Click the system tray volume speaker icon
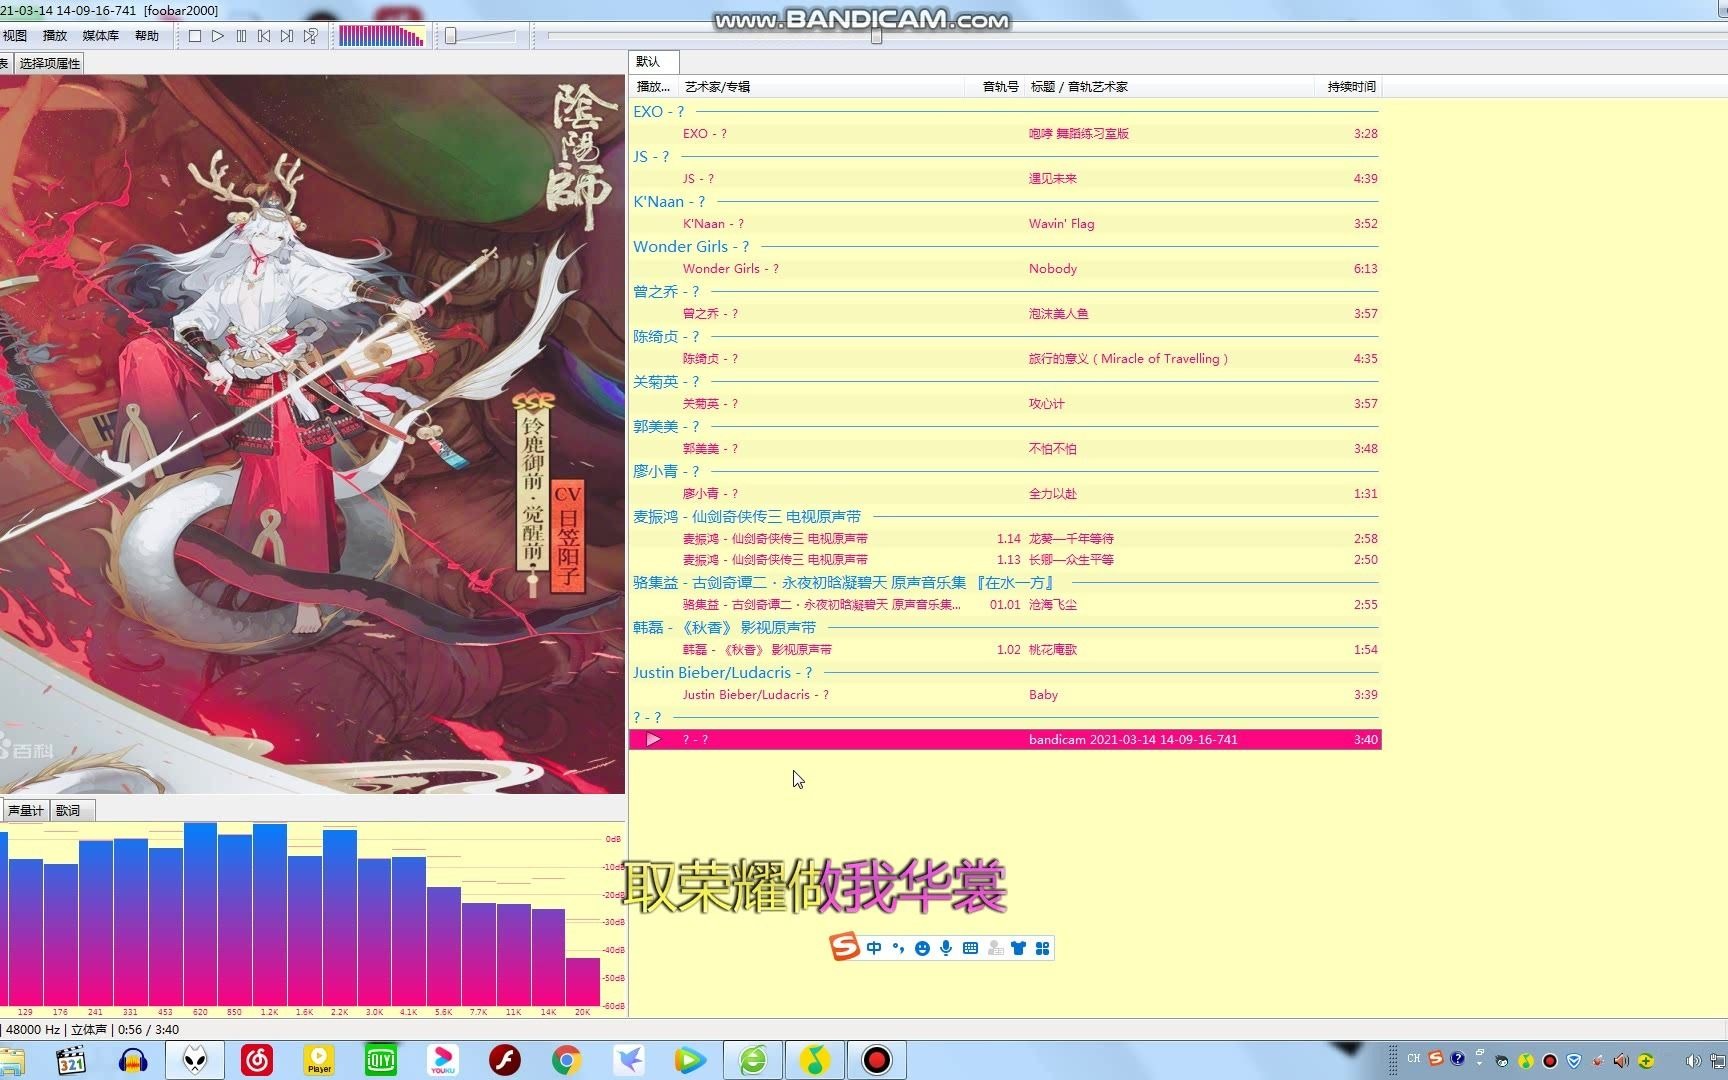Image resolution: width=1728 pixels, height=1080 pixels. [x=1692, y=1061]
